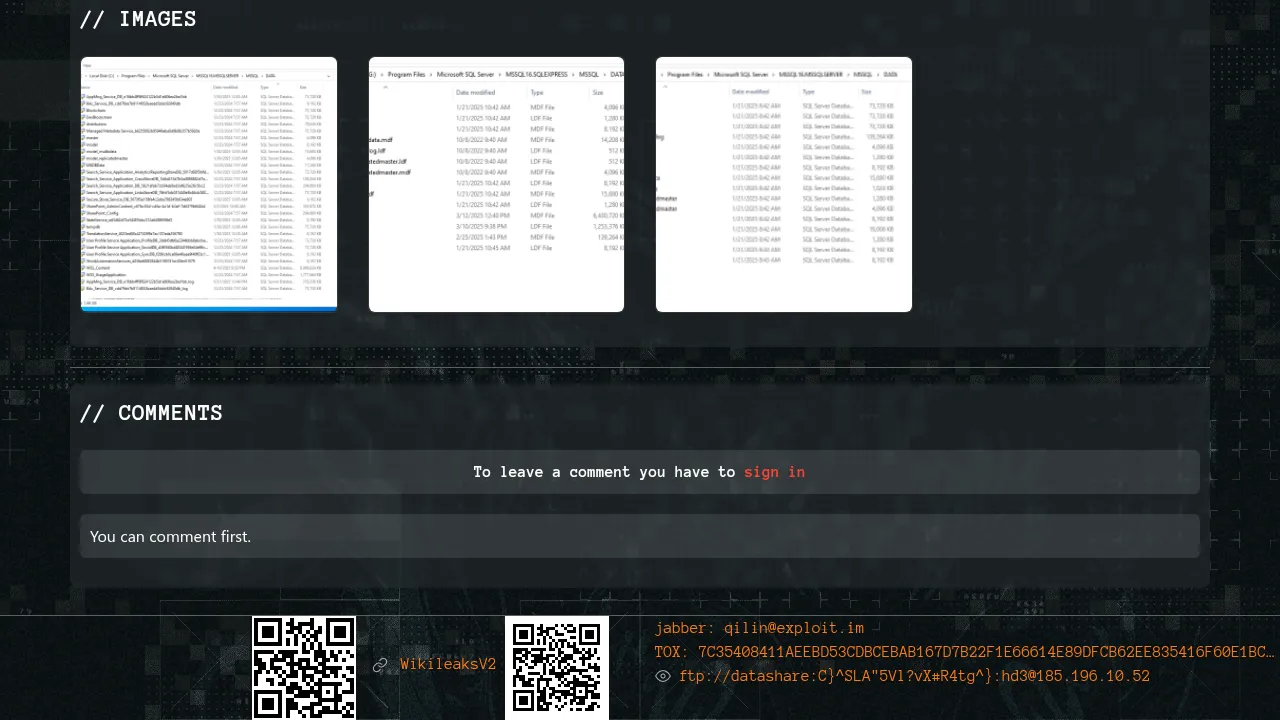The image size is (1280, 720).
Task: Click the chain link icon beside WikileaksV2
Action: (x=380, y=665)
